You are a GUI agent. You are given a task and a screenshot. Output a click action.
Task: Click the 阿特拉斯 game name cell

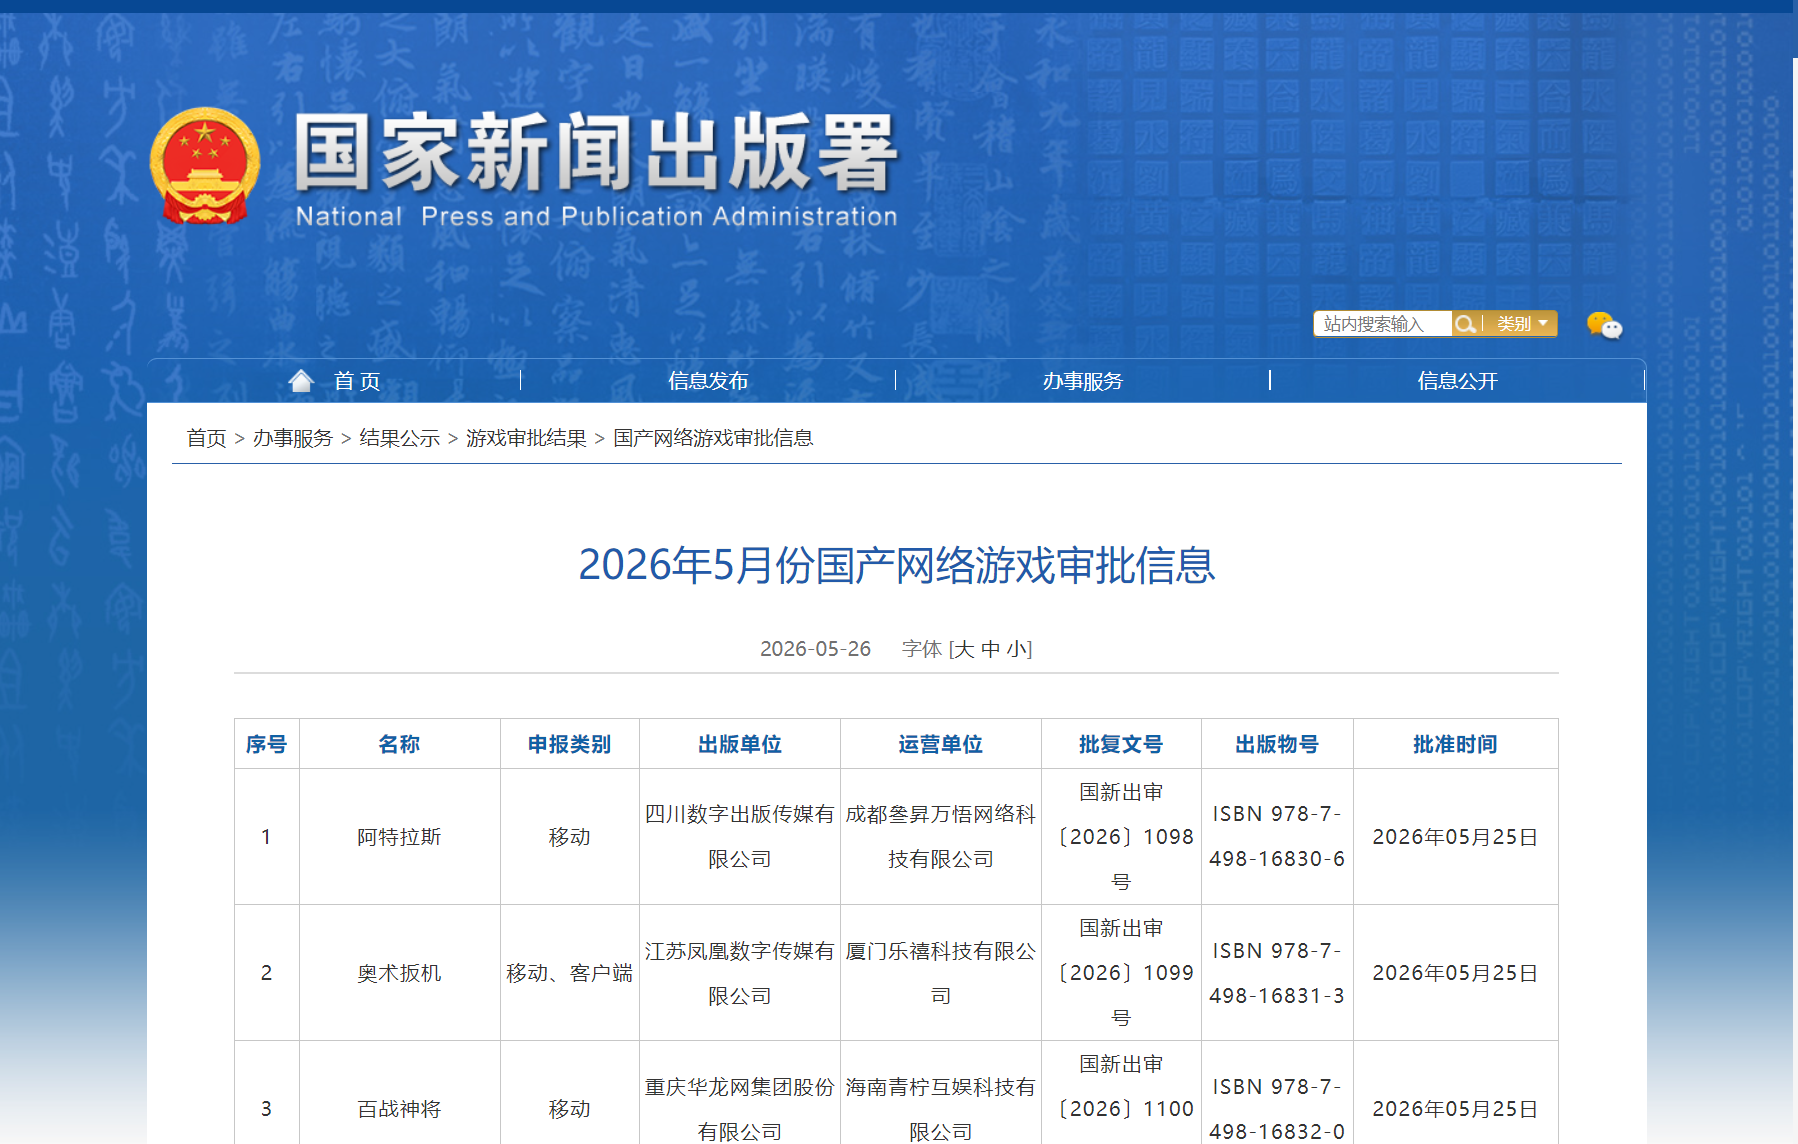click(x=399, y=837)
